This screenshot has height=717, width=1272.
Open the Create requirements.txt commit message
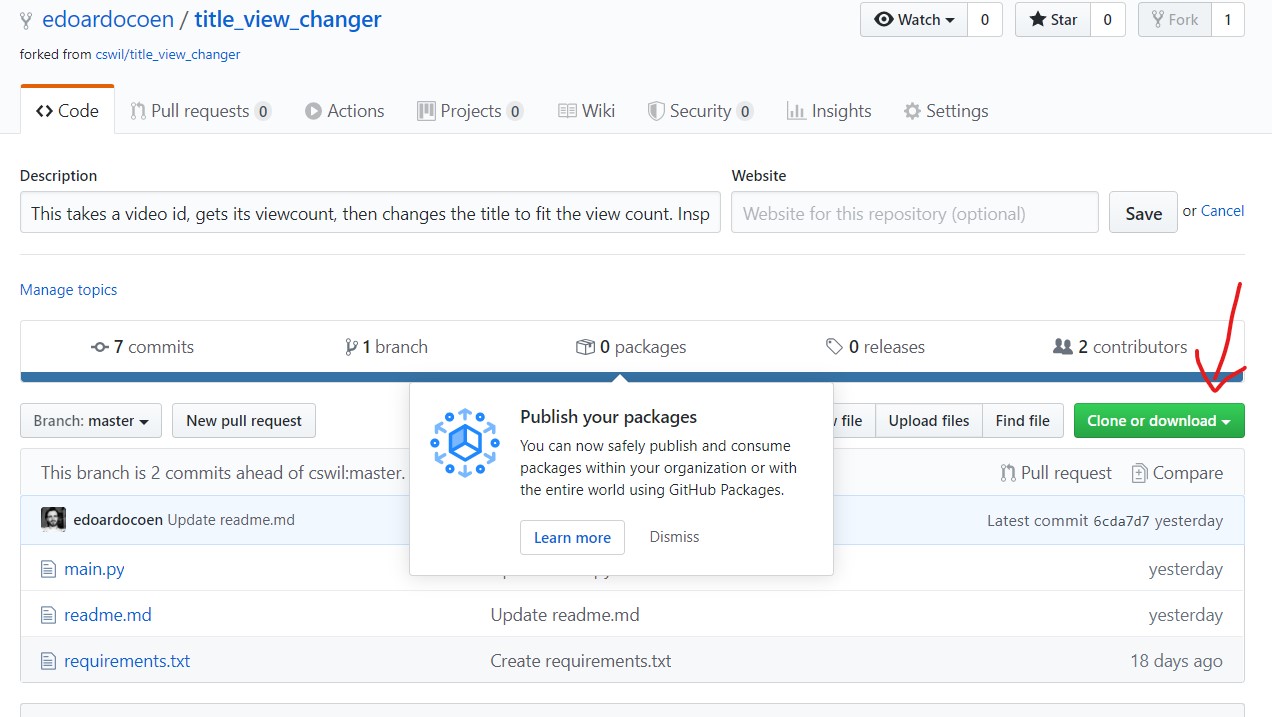(x=581, y=661)
